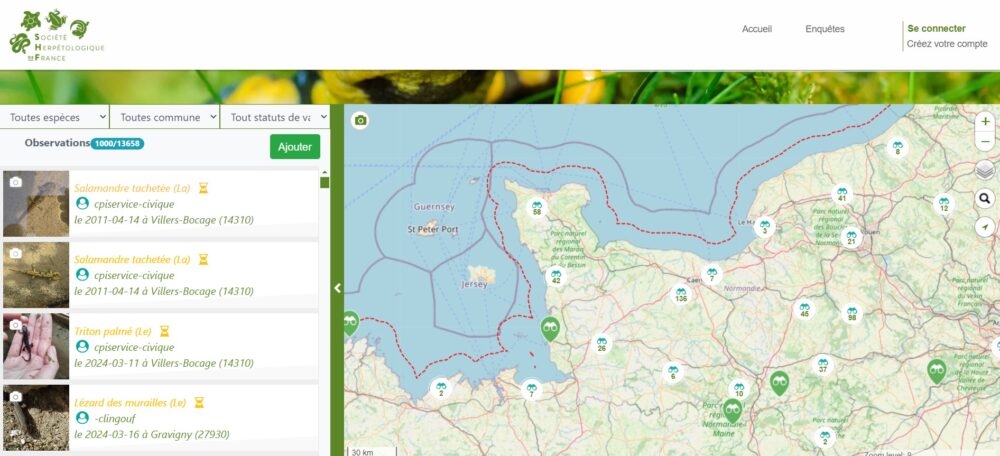Open the Toutes commune dropdown

165,117
